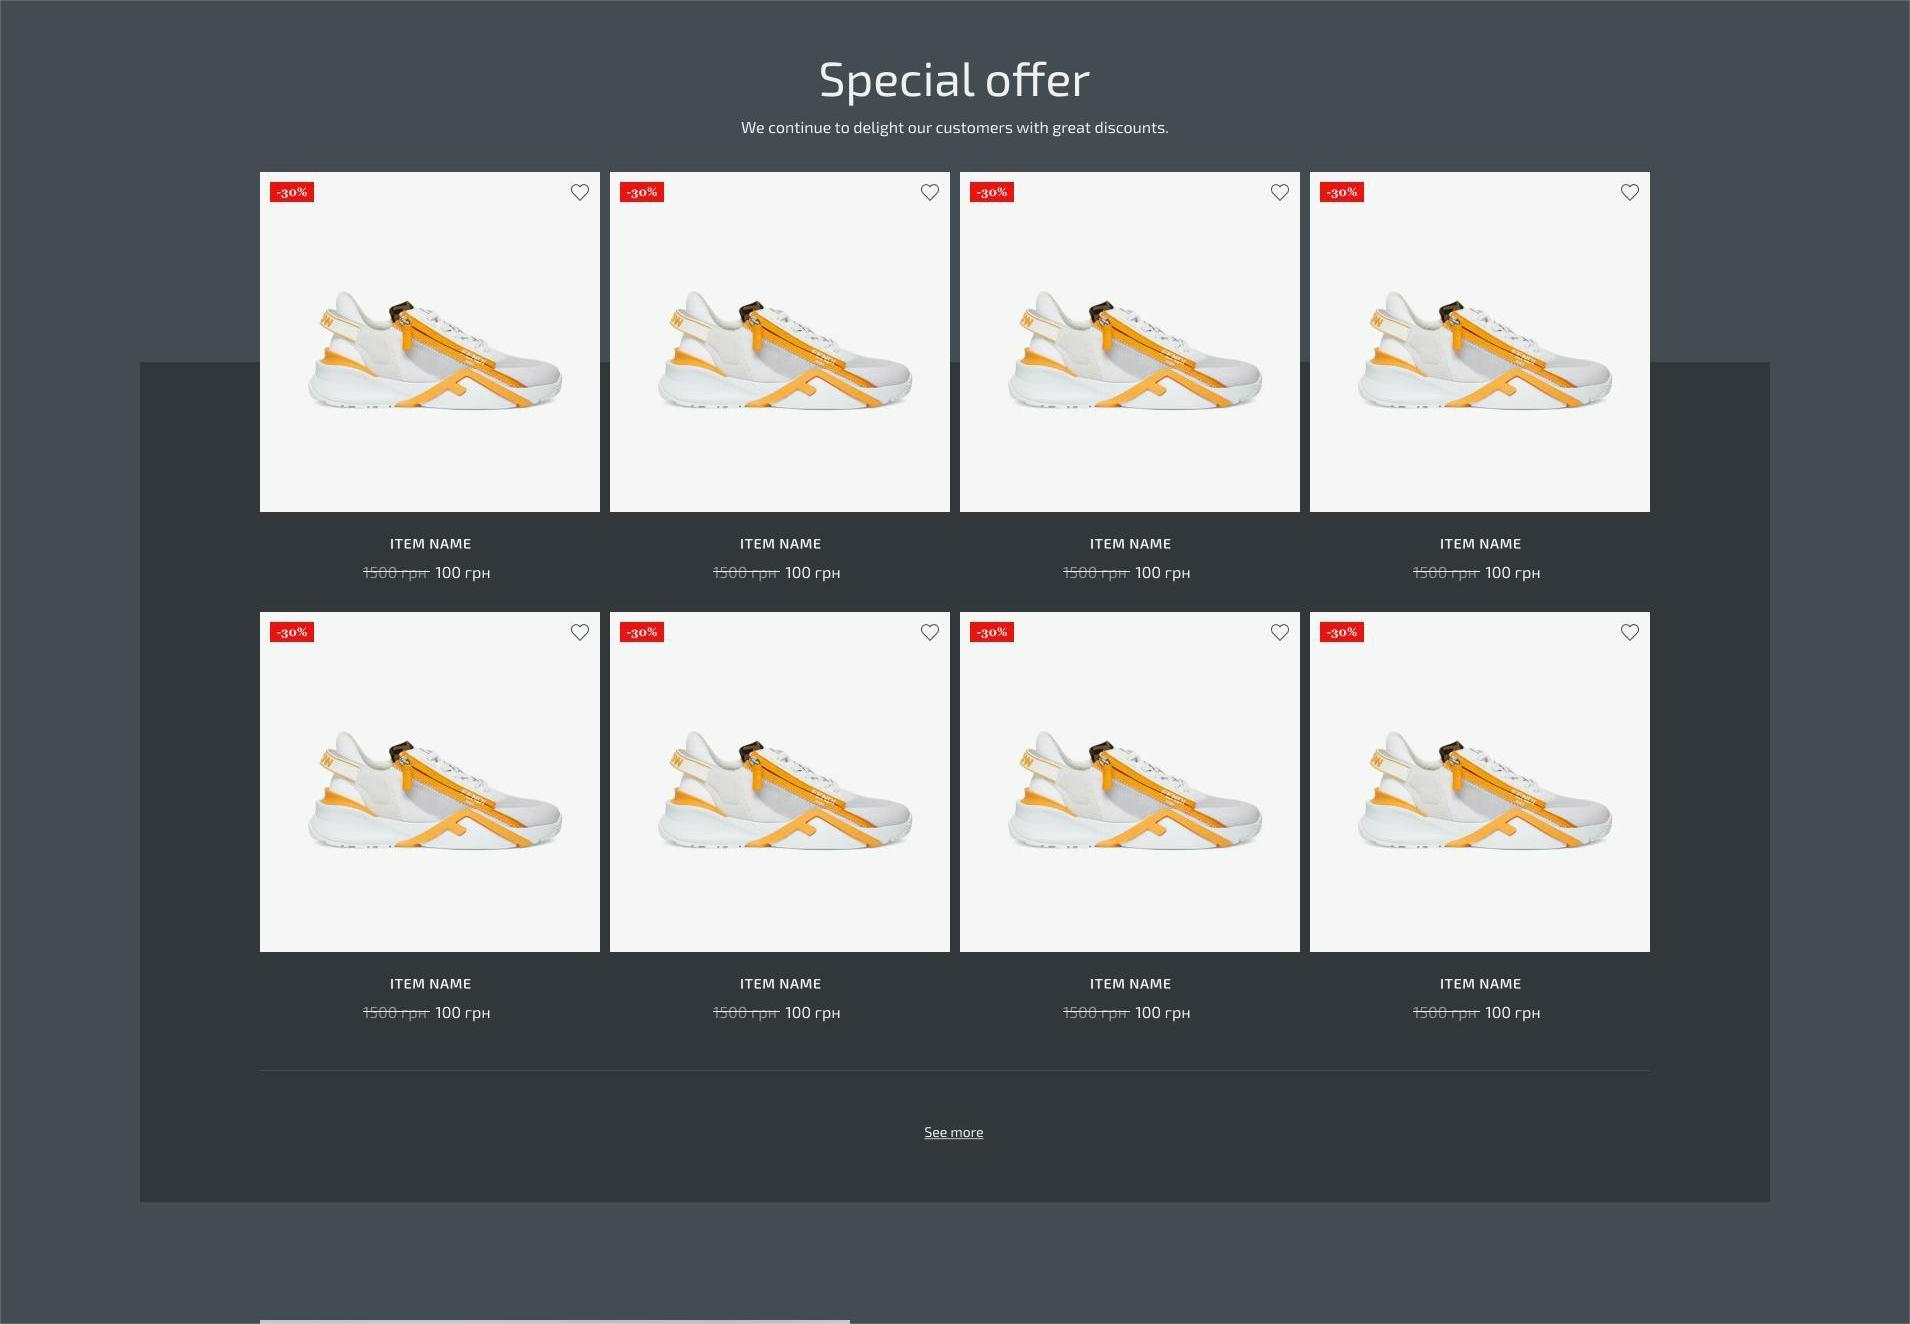Click heart icon on second bottom-row product
1910x1324 pixels.
(930, 632)
